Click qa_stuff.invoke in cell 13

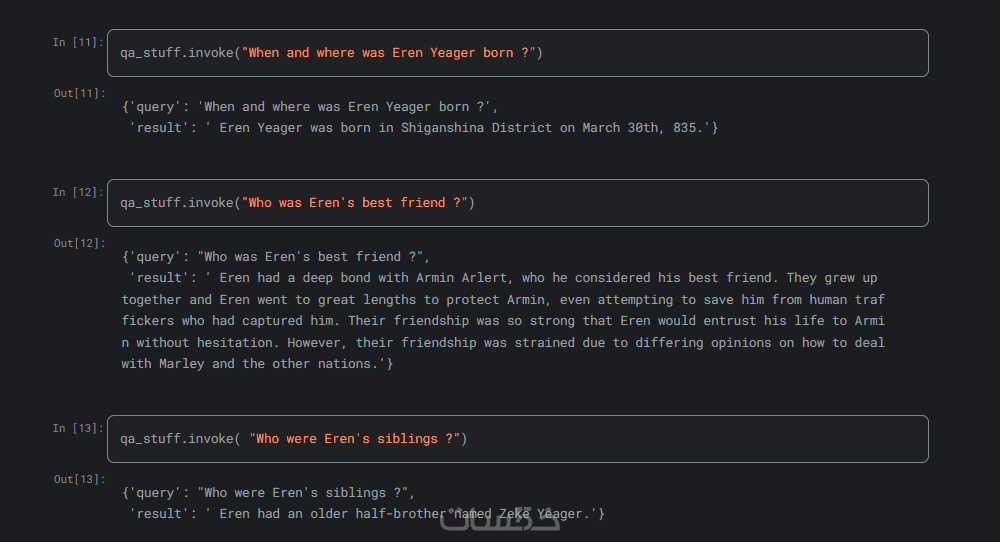(176, 439)
